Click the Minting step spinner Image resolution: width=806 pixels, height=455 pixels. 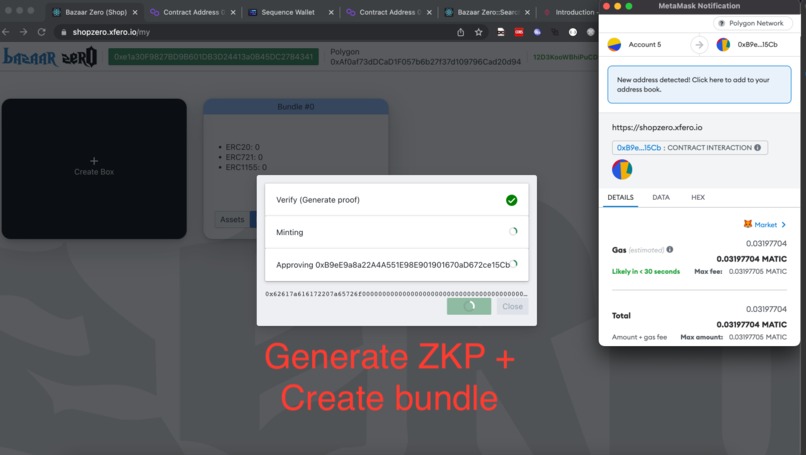[x=513, y=232]
